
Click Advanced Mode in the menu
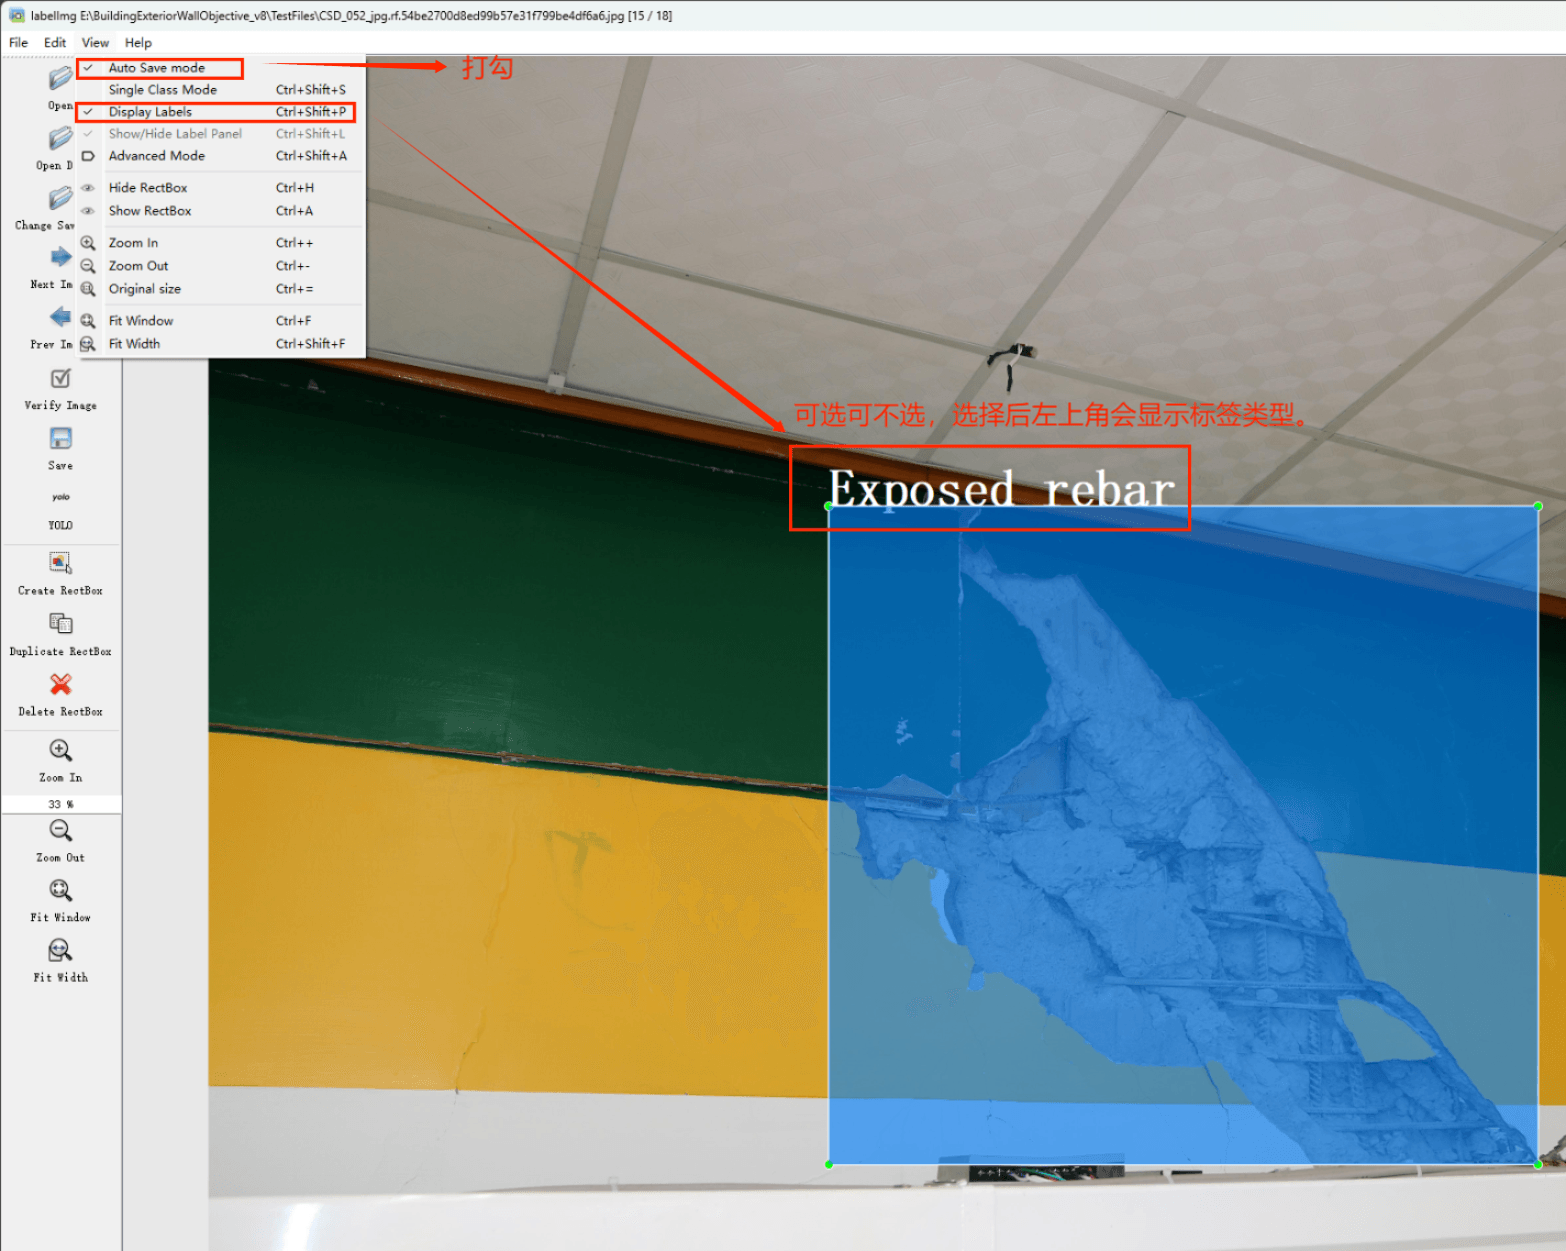[157, 156]
